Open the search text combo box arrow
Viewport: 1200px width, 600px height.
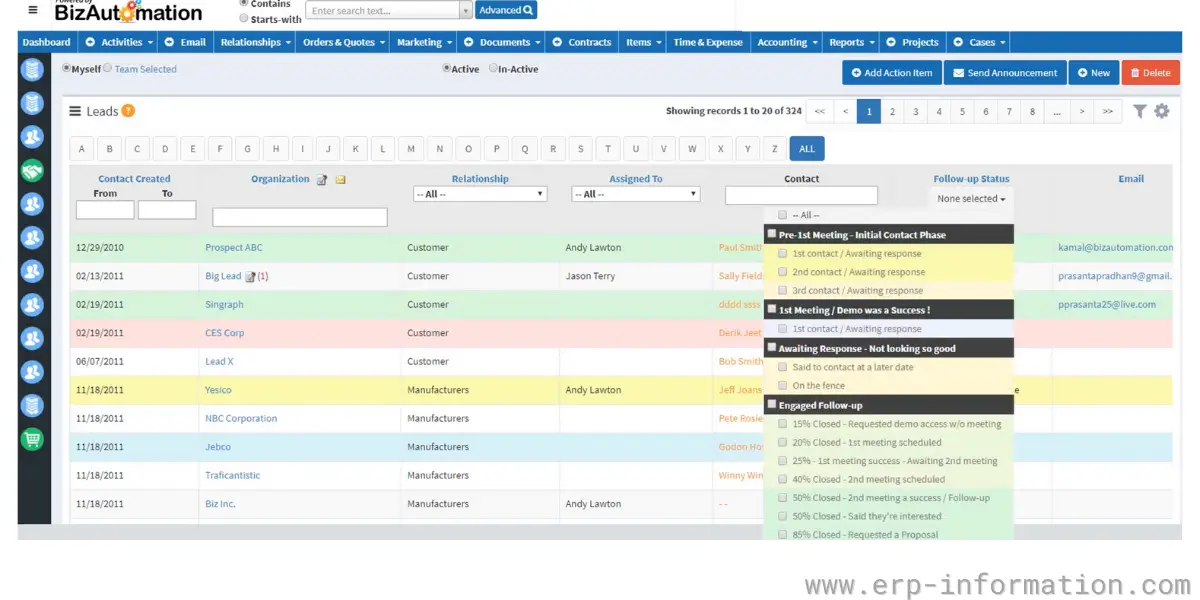pyautogui.click(x=465, y=10)
